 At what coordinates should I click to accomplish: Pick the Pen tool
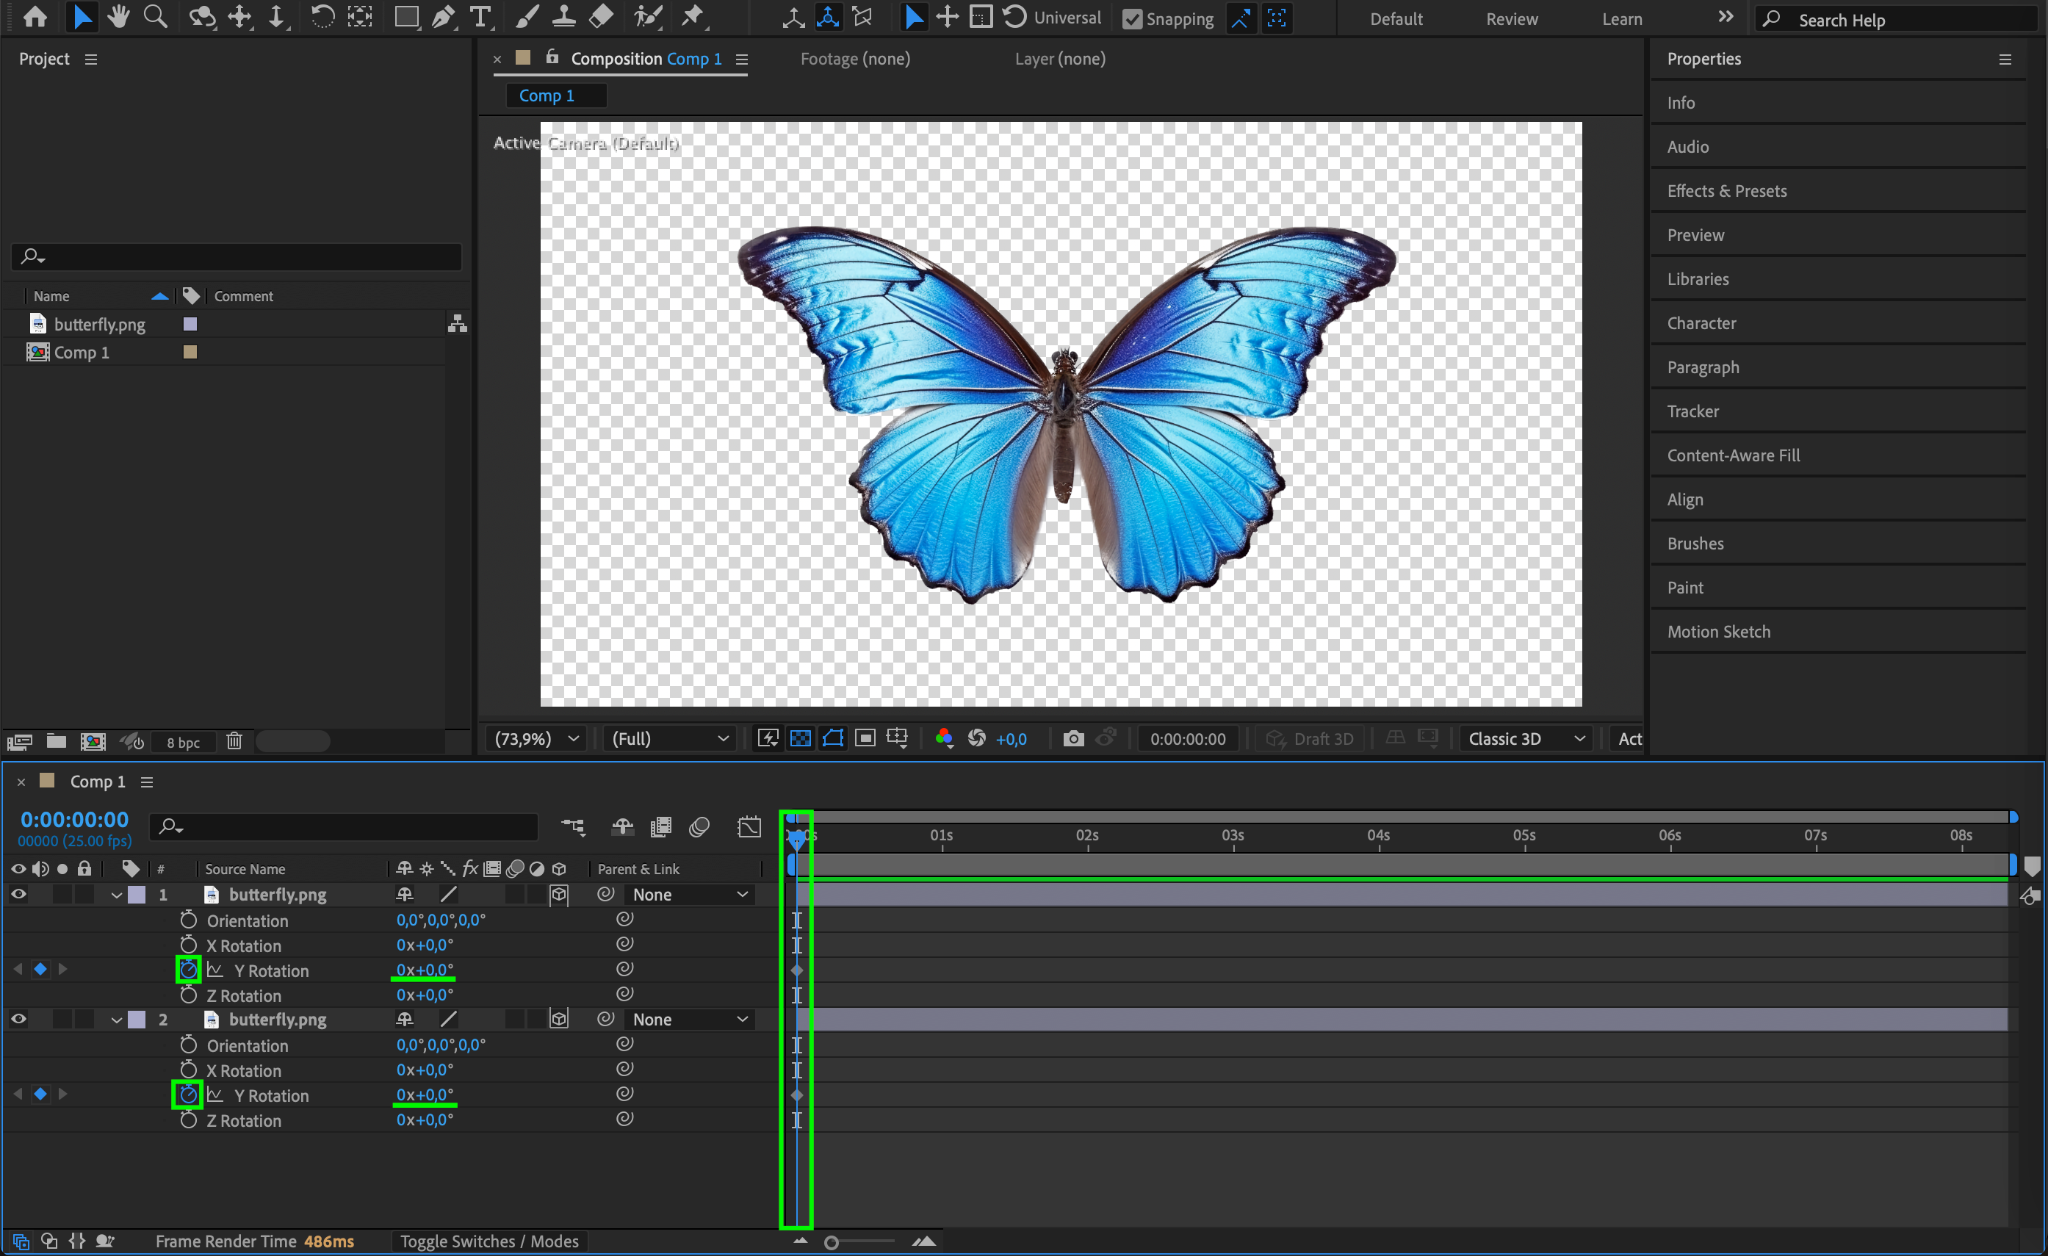pyautogui.click(x=443, y=17)
